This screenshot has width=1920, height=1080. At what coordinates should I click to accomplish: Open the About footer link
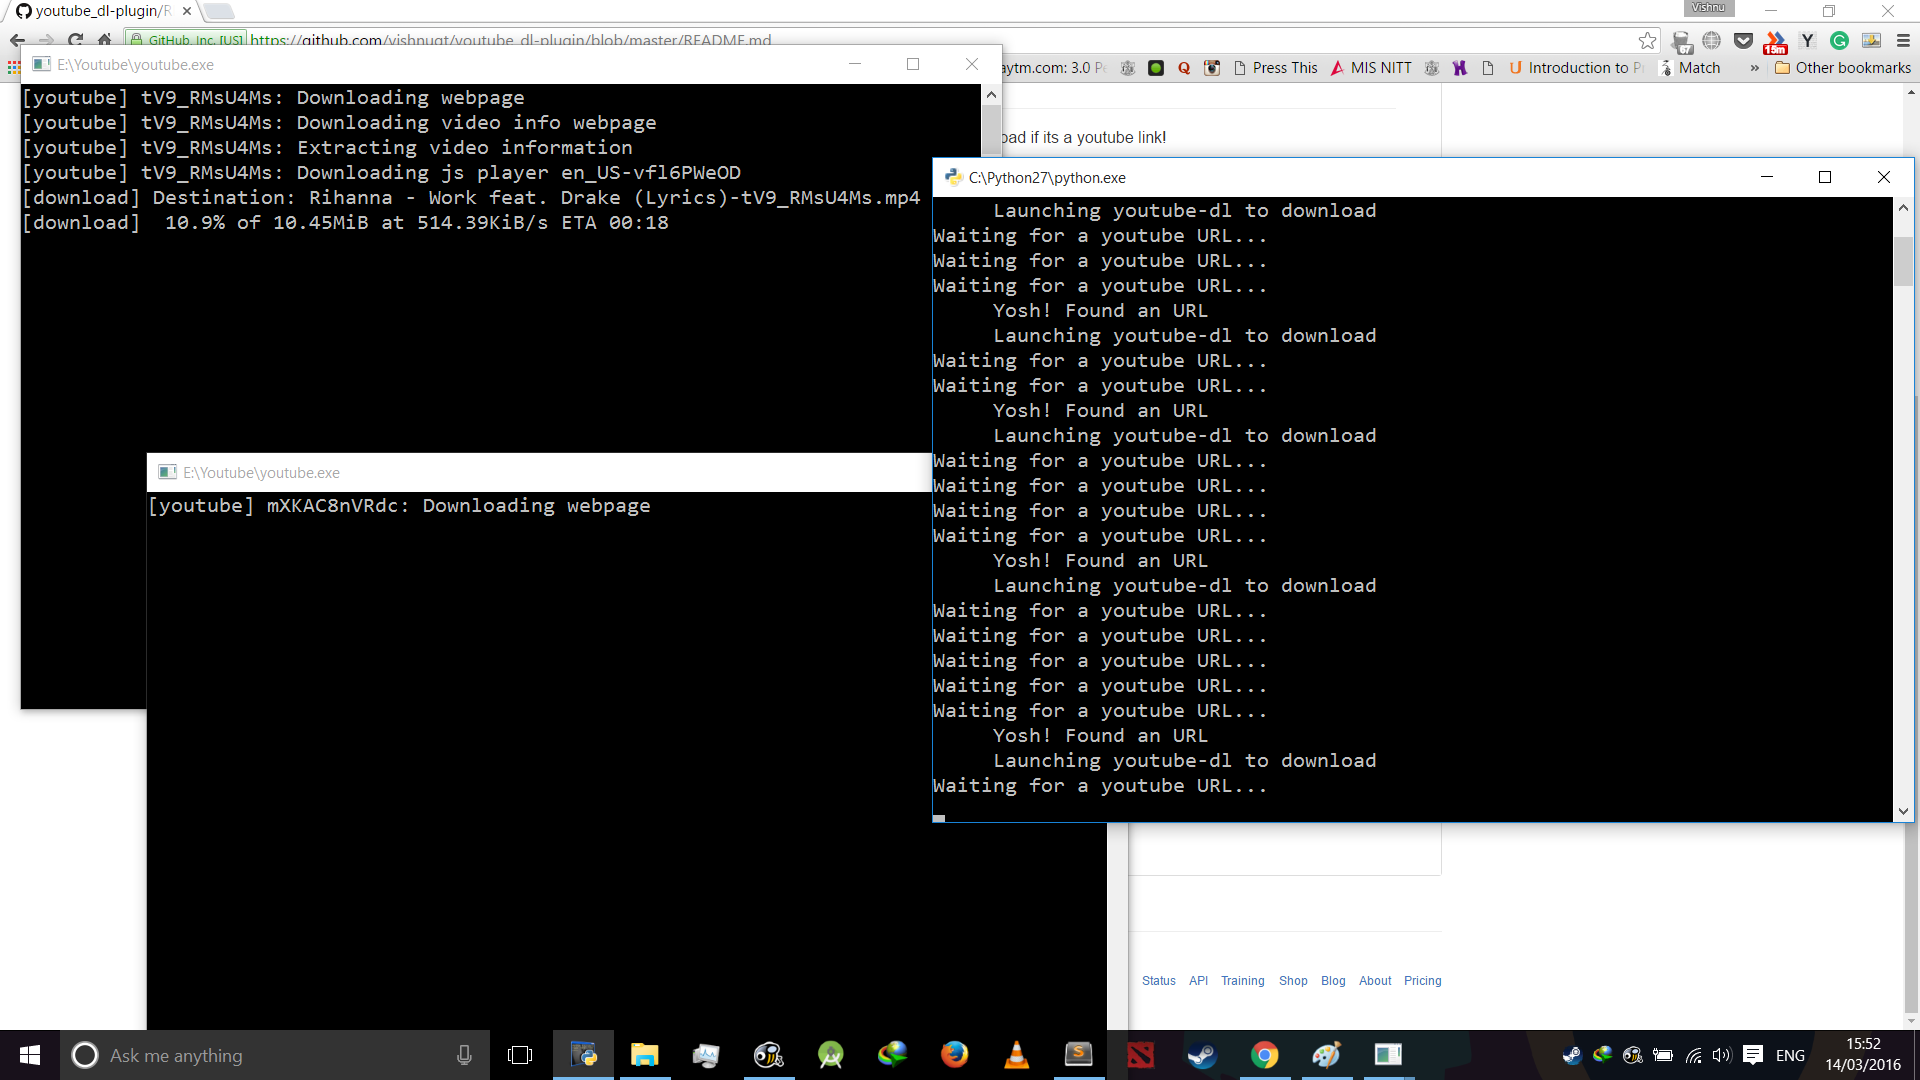1375,981
